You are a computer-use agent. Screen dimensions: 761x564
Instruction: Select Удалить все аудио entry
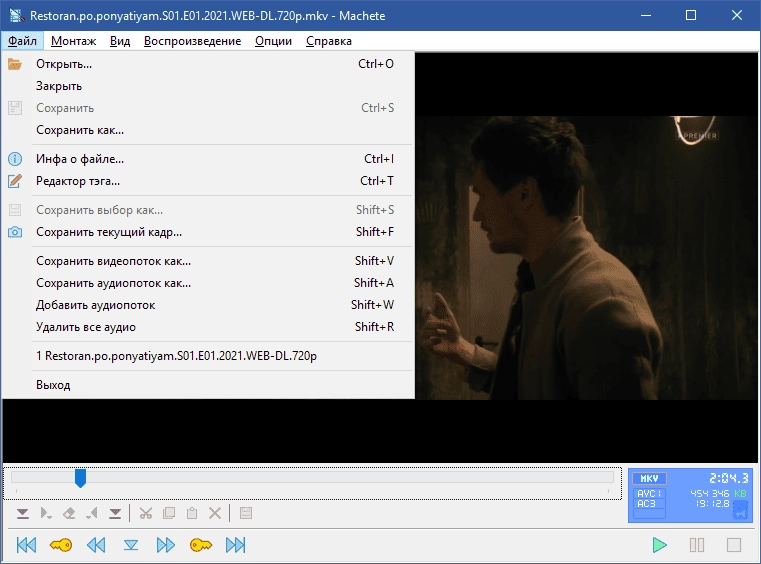point(208,327)
